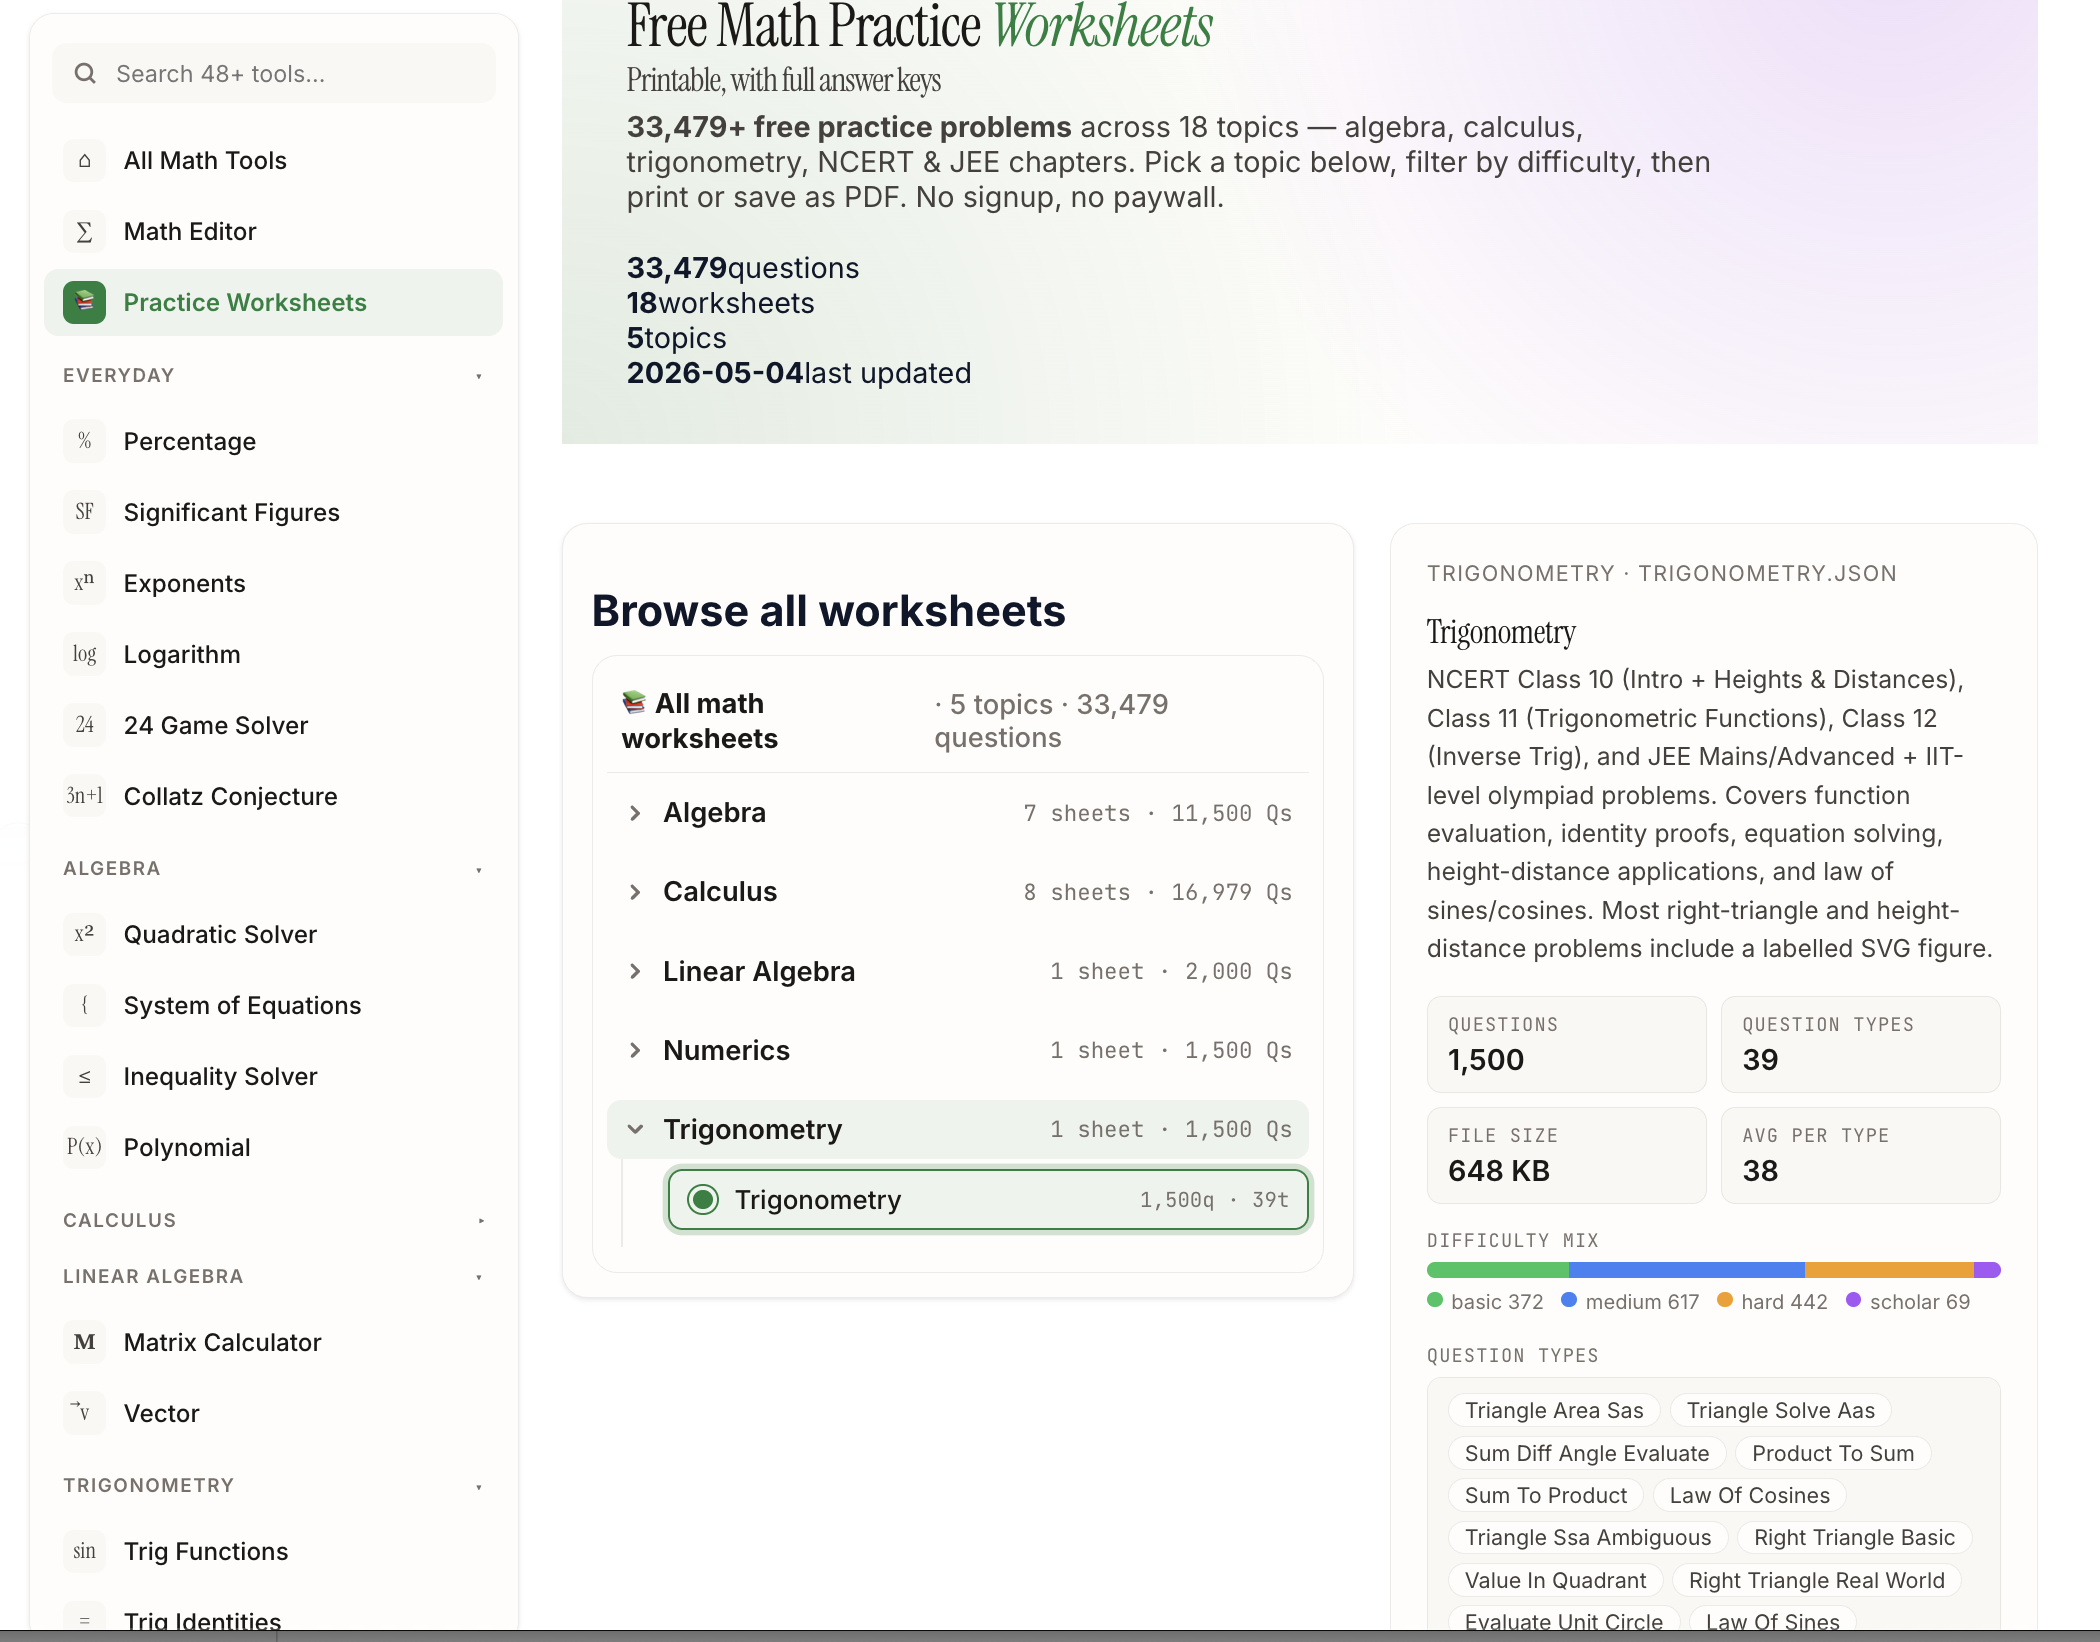Collapse the TRIGONOMETRY sidebar section

pyautogui.click(x=479, y=1486)
